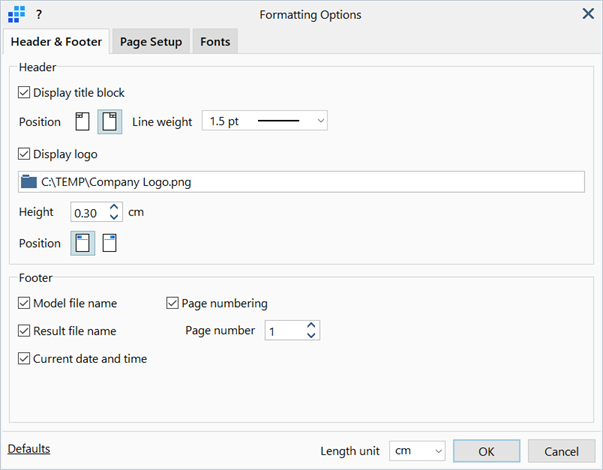603x470 pixels.
Task: Click the help question mark icon
Action: coord(38,15)
